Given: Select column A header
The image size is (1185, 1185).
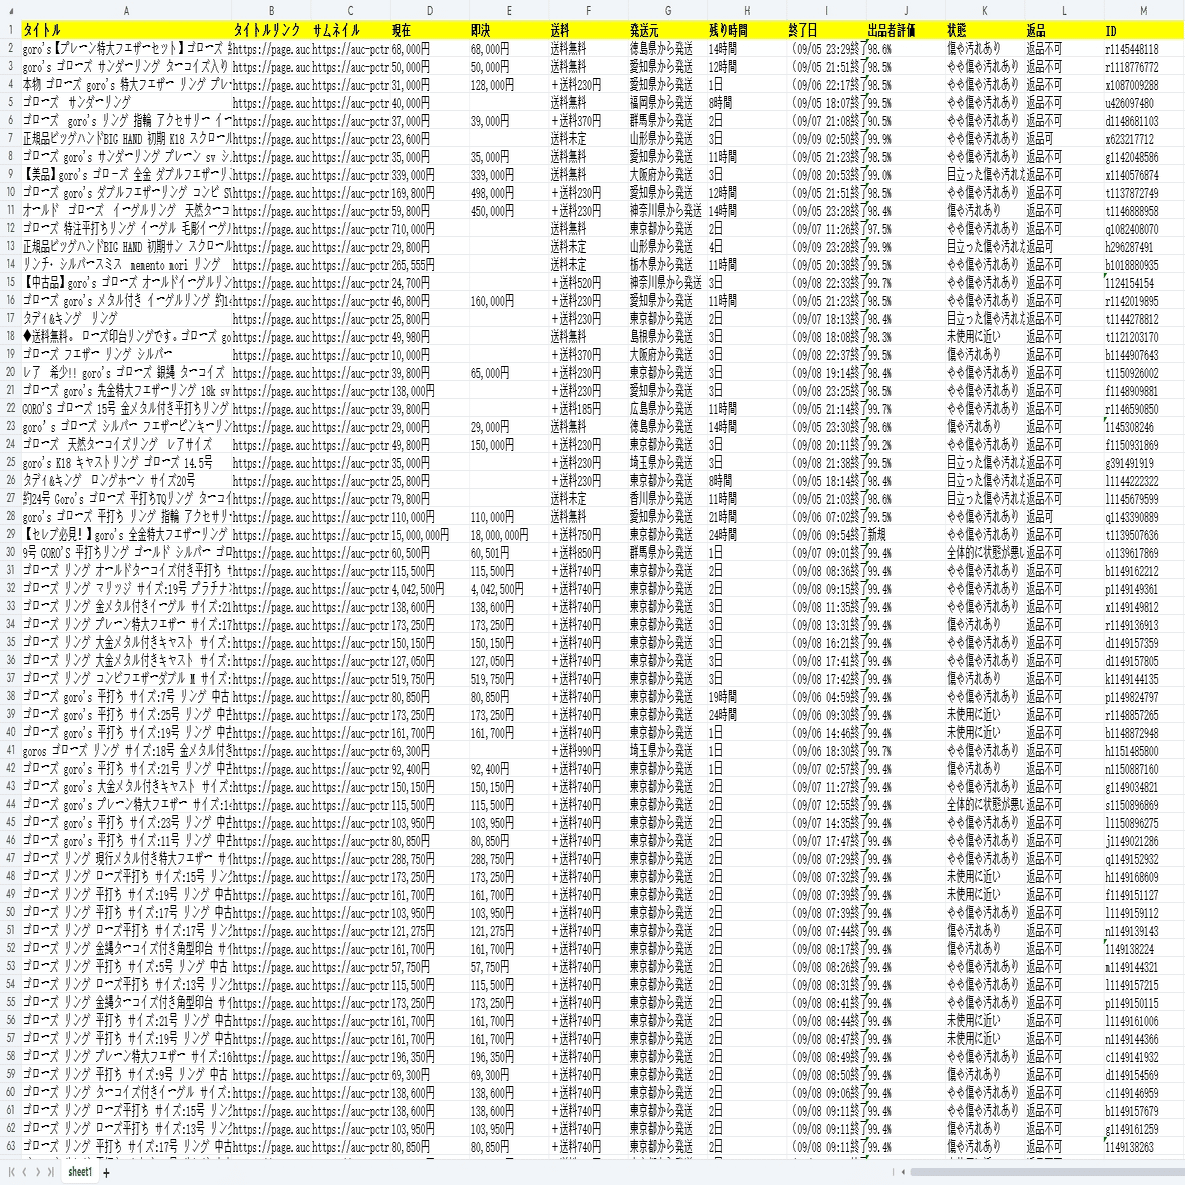Looking at the screenshot, I should 126,11.
